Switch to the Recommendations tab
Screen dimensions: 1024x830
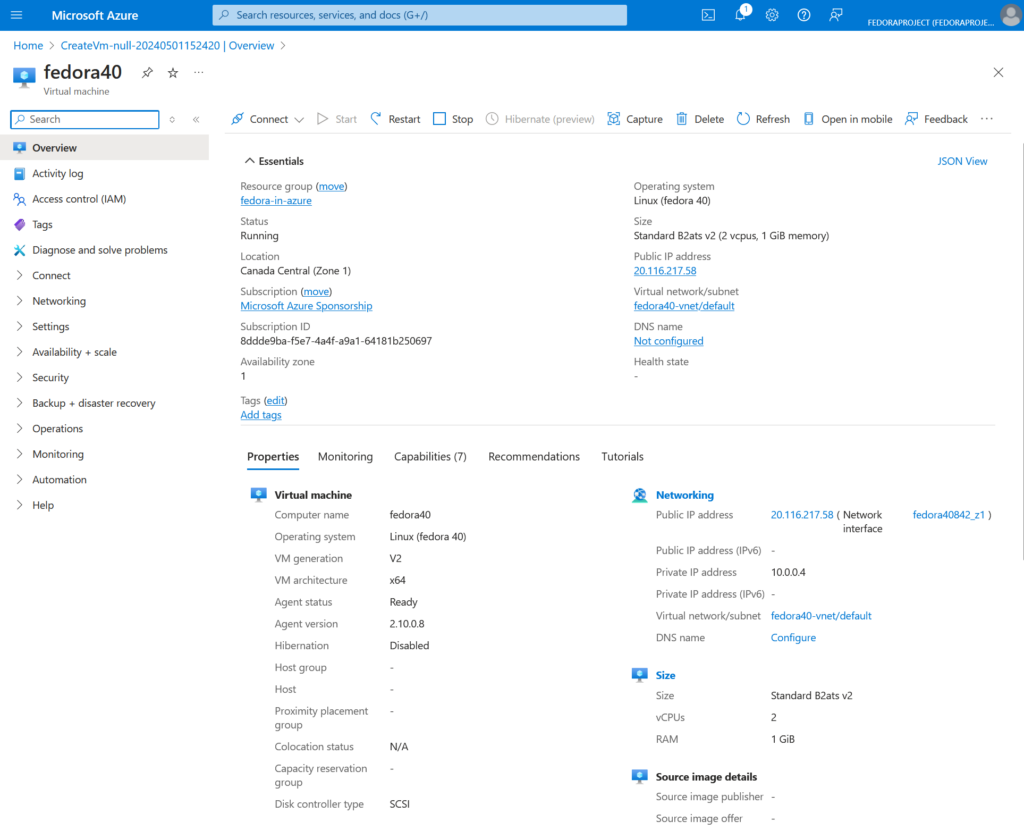click(534, 456)
